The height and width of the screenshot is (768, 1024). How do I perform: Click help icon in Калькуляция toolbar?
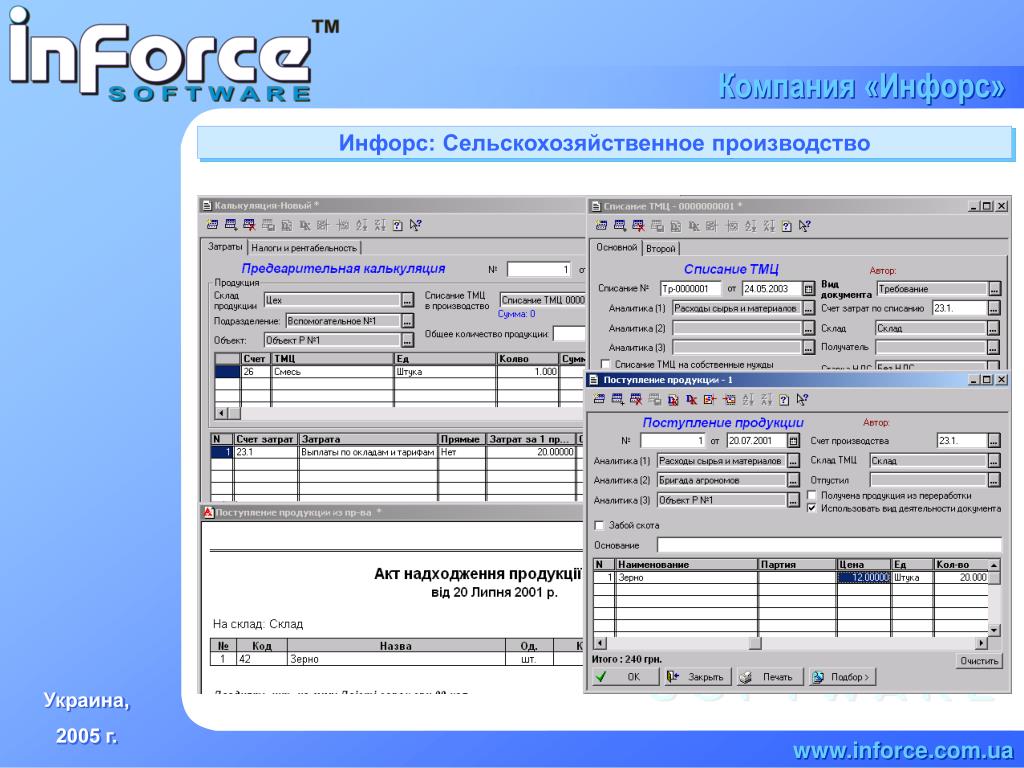[x=398, y=225]
